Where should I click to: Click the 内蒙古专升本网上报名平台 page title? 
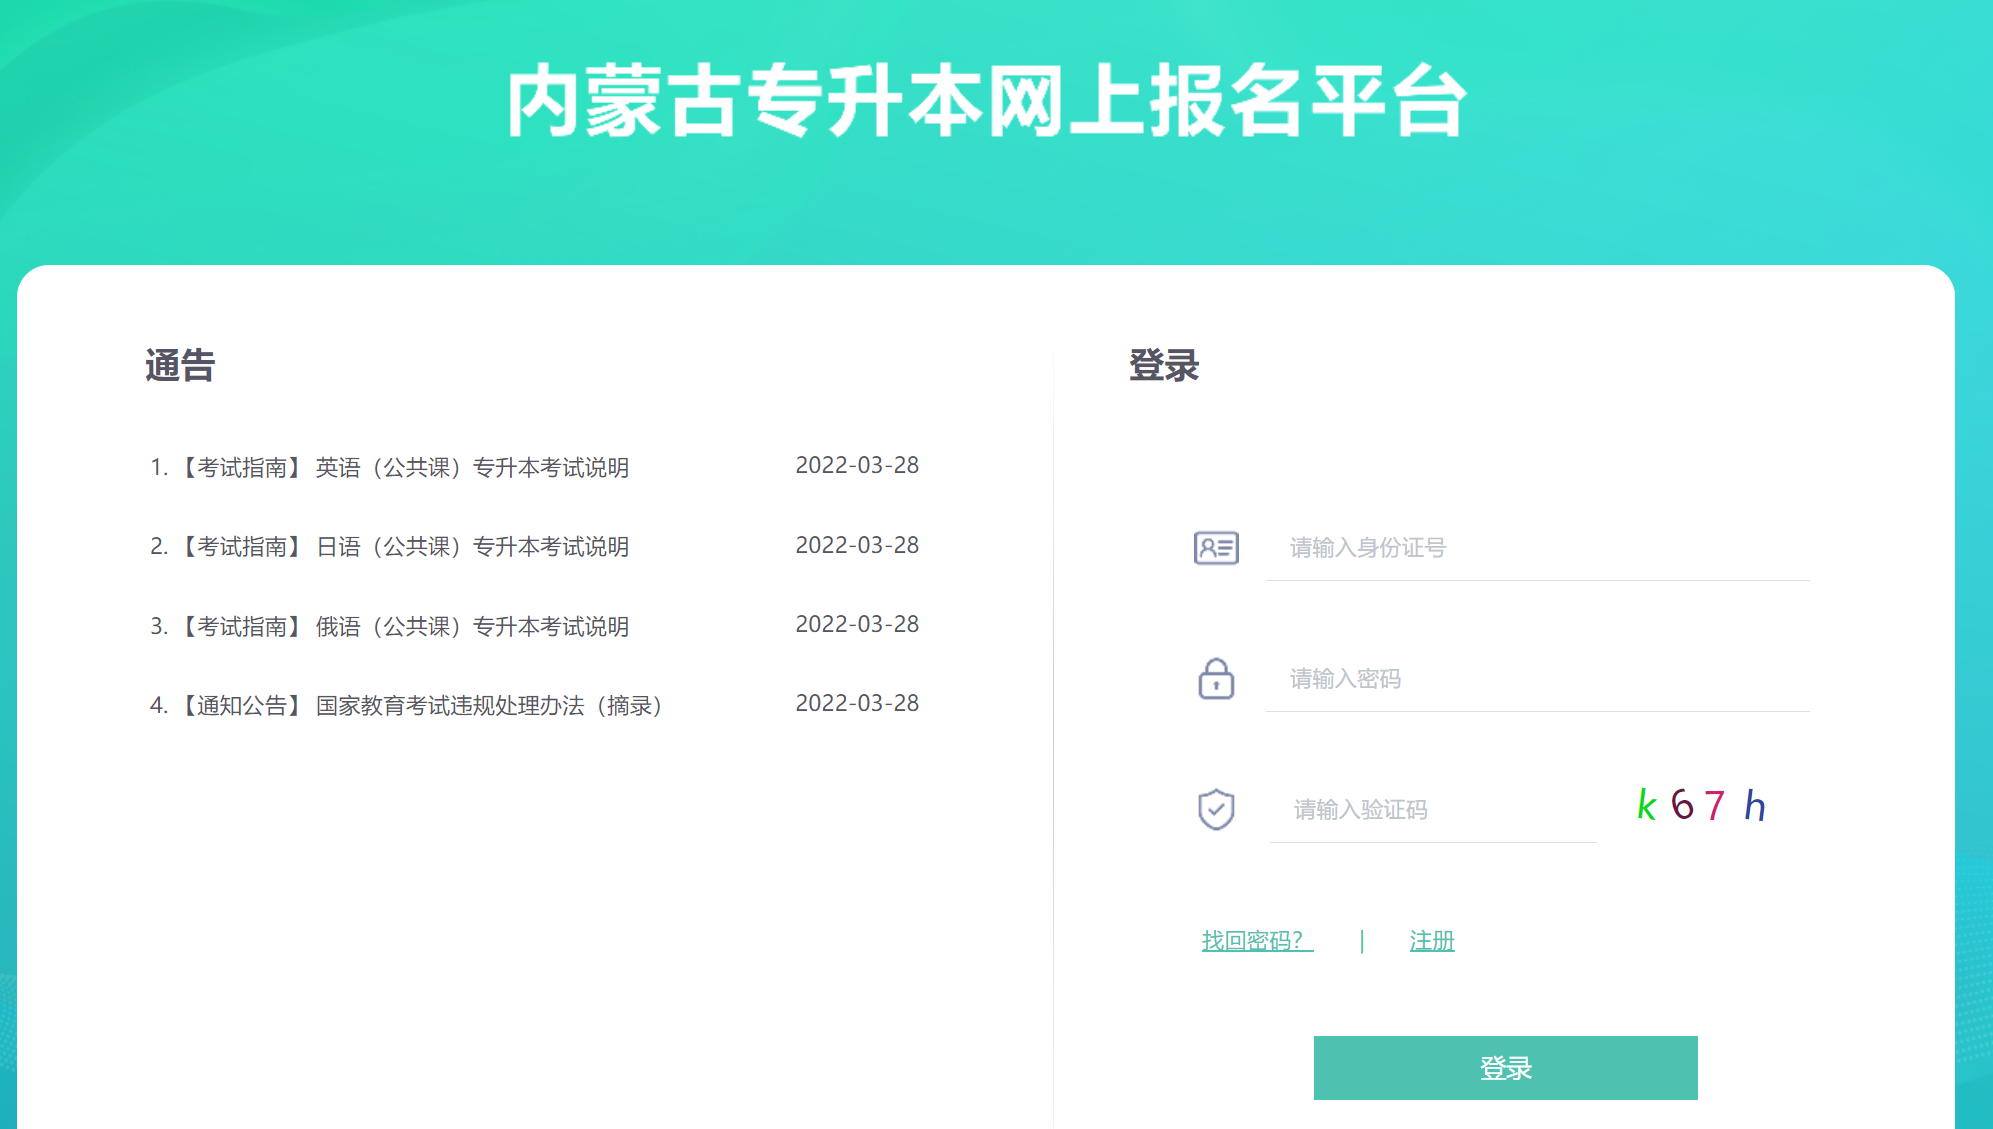pyautogui.click(x=986, y=101)
